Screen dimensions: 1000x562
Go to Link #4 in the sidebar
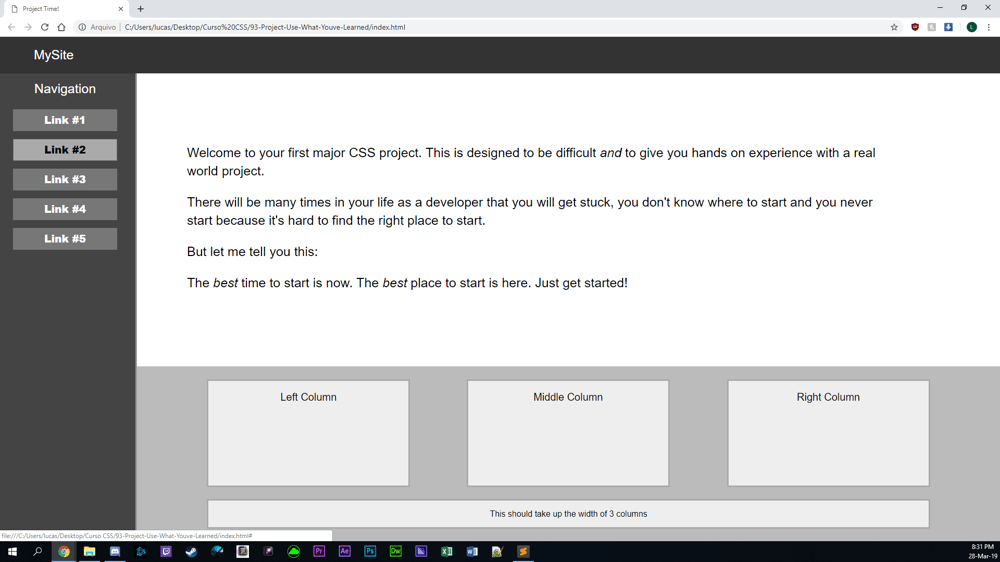pos(65,209)
